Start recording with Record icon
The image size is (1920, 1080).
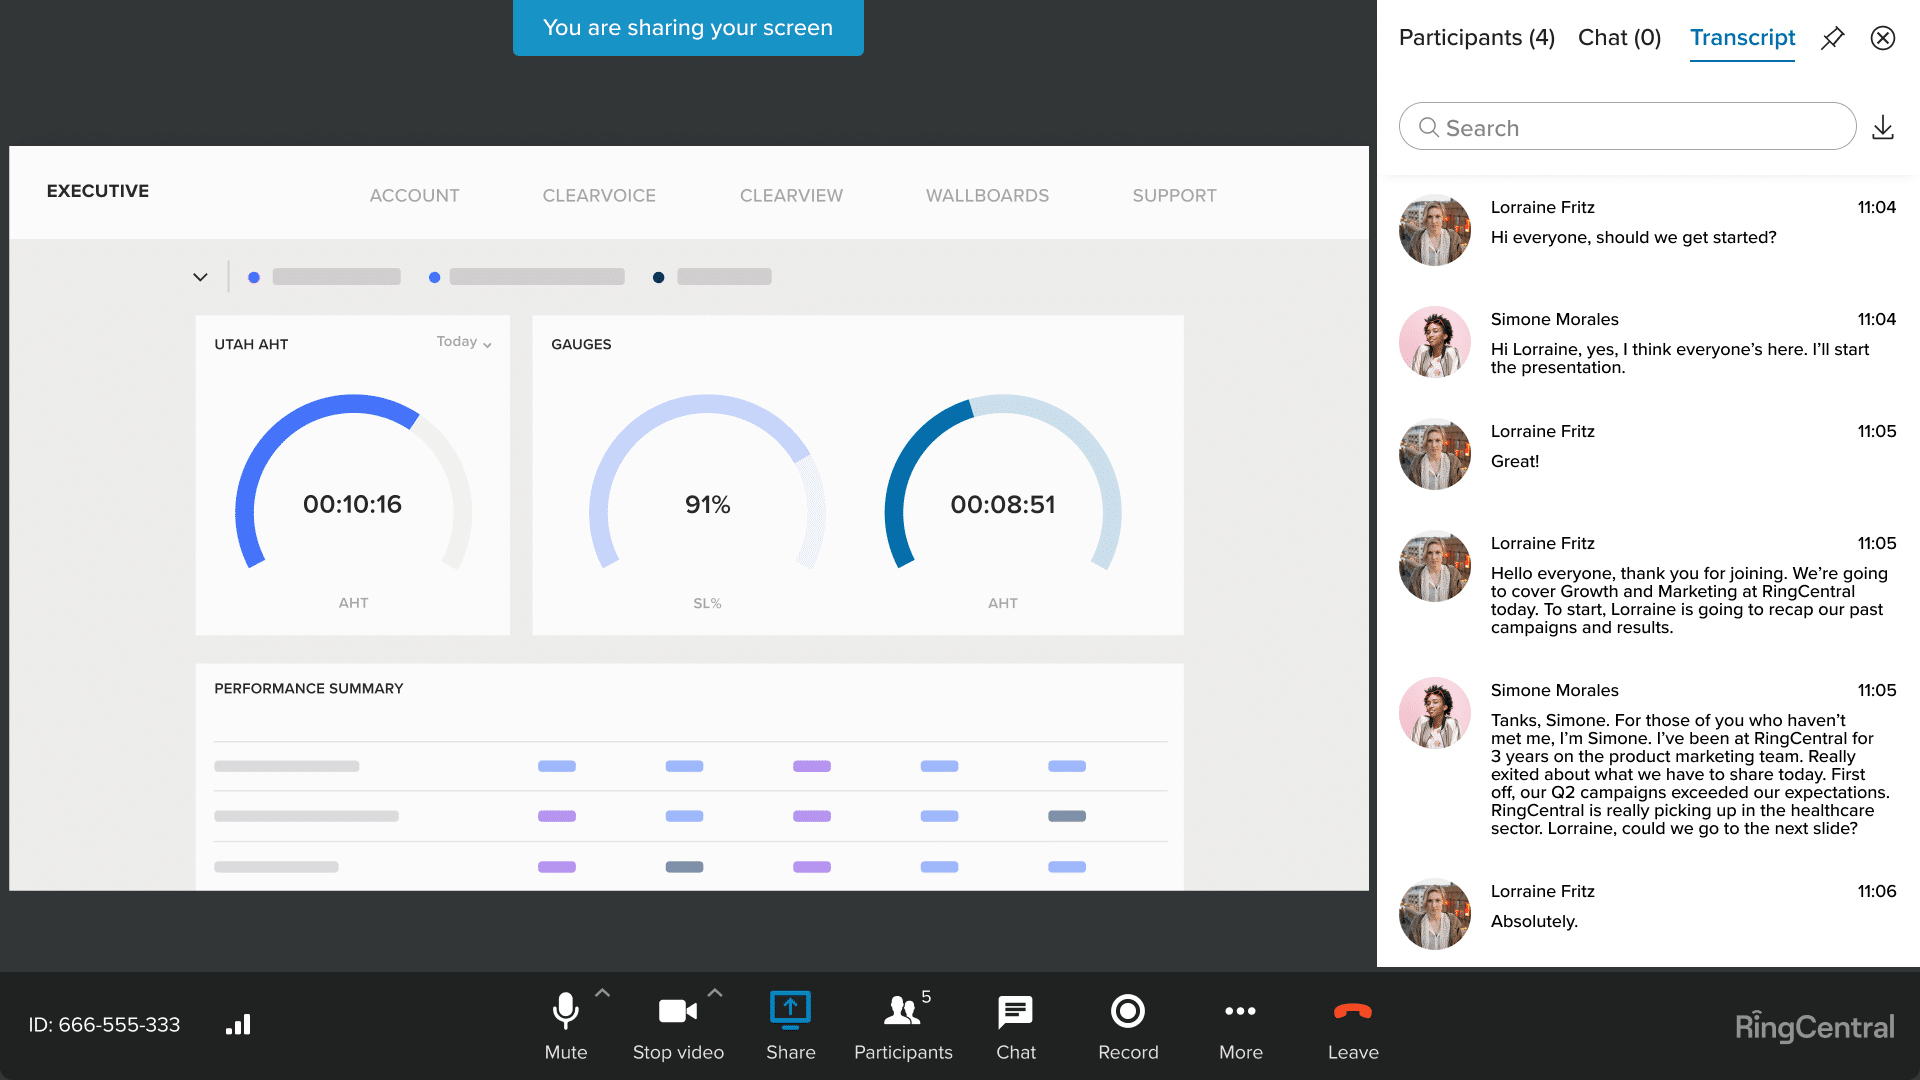coord(1127,1011)
